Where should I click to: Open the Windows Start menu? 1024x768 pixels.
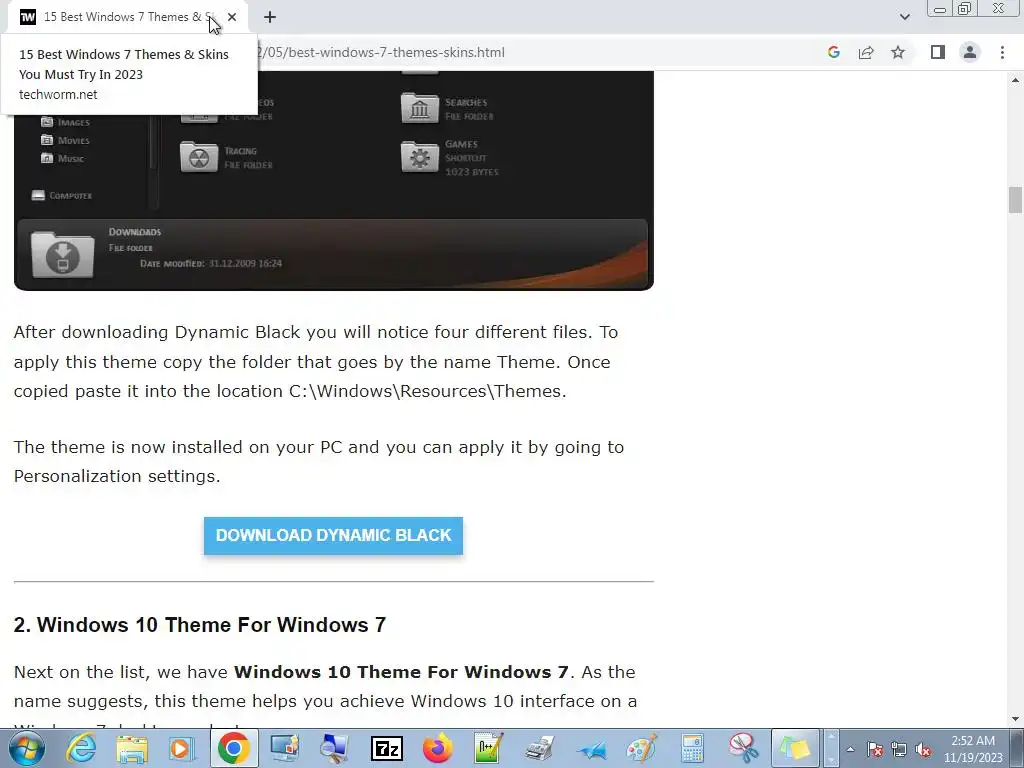[27, 748]
